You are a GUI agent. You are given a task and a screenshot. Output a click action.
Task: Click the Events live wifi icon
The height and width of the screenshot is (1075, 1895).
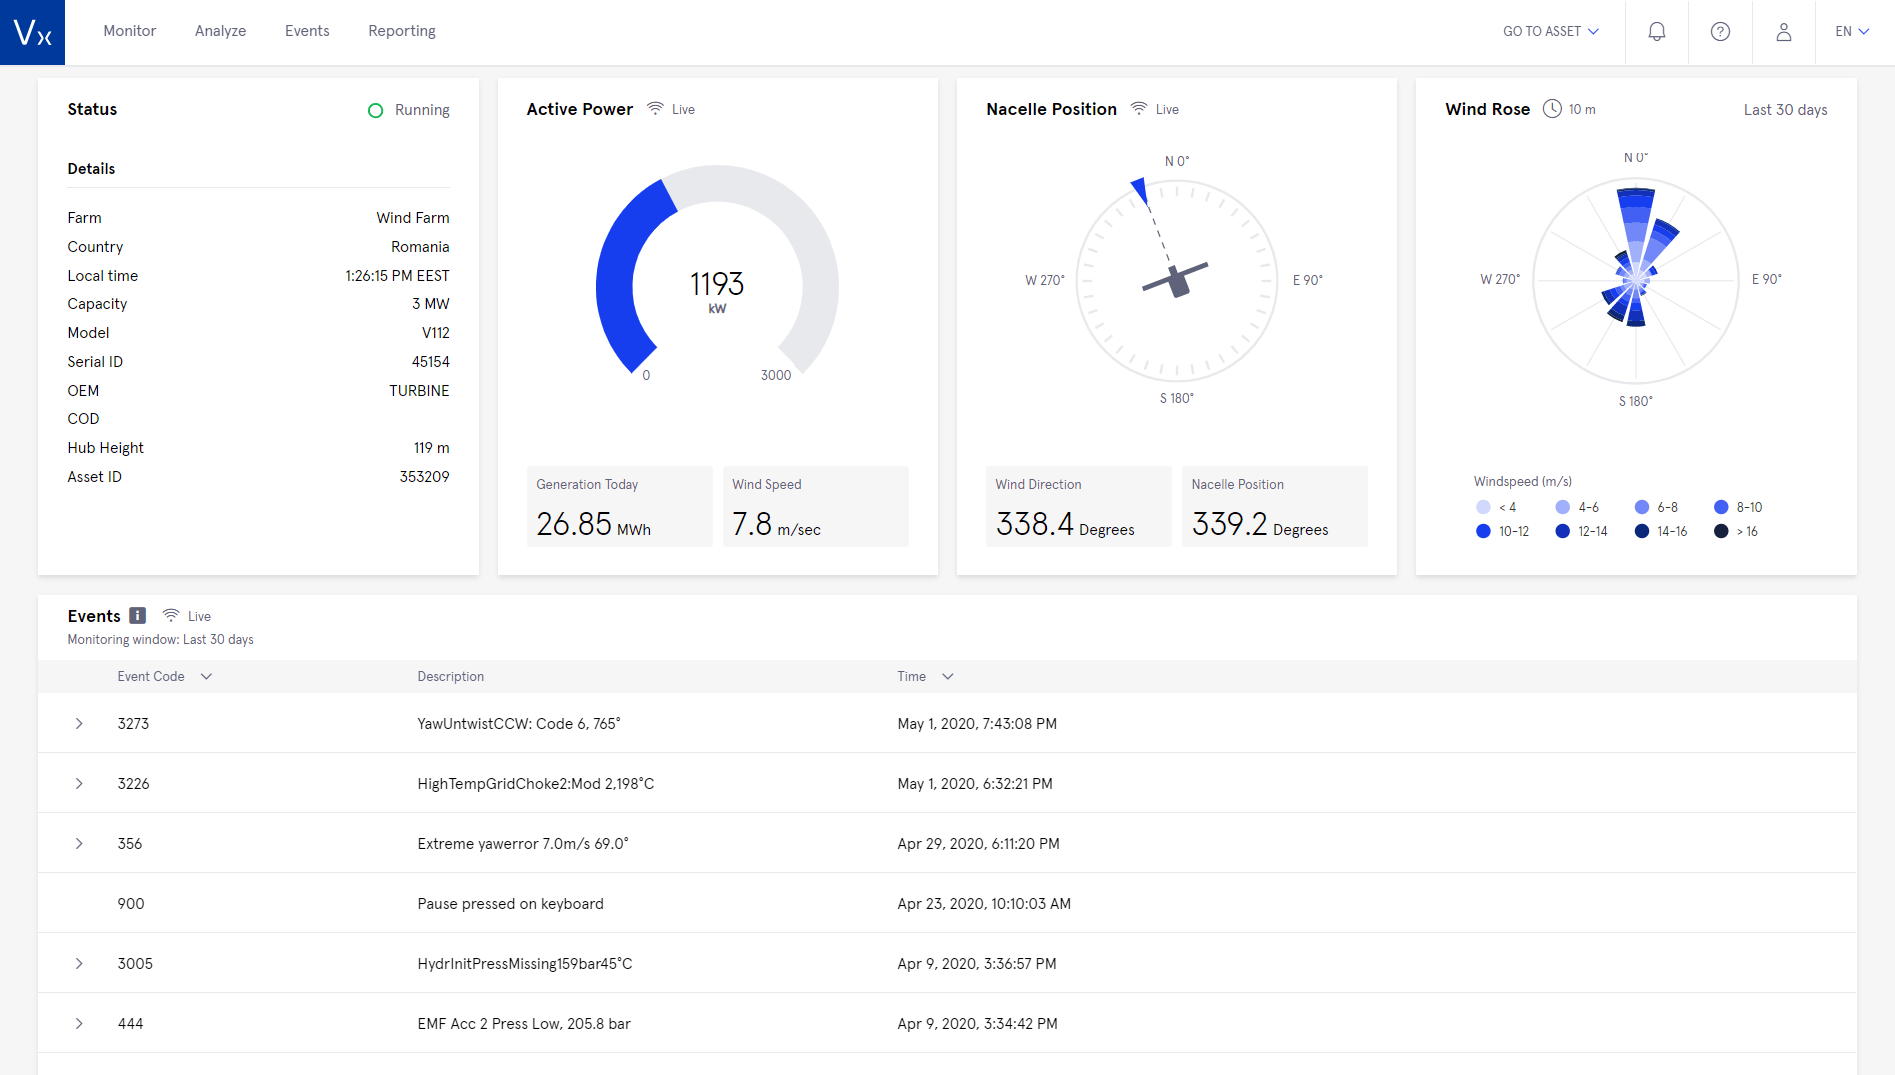[x=171, y=615]
